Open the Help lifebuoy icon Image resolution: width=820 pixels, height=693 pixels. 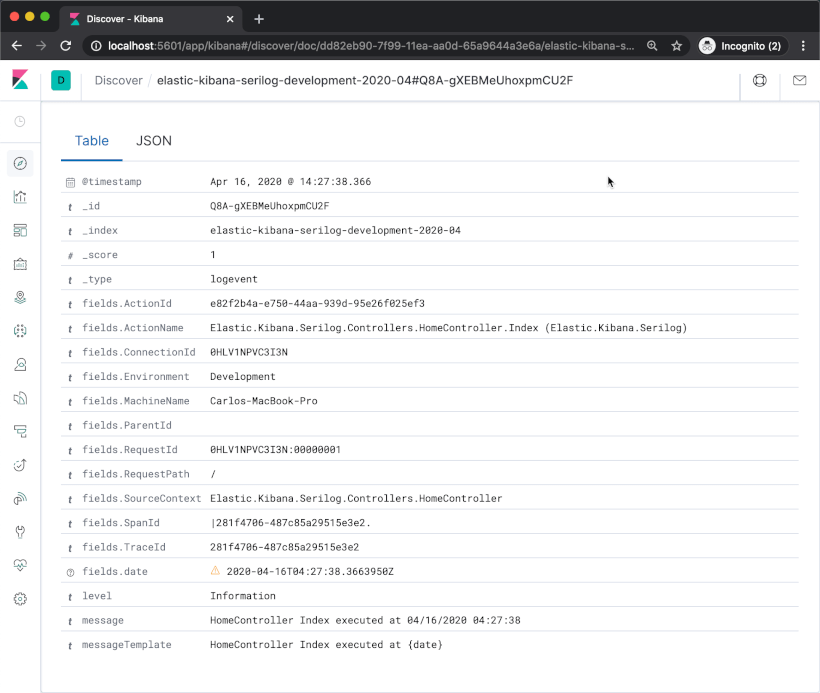click(x=760, y=80)
